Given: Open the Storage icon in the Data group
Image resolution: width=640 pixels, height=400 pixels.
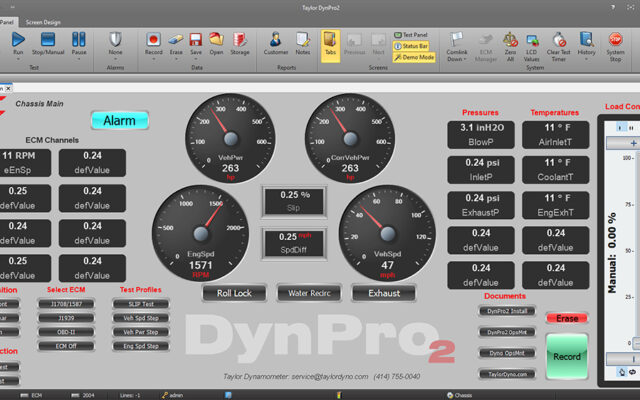Looking at the screenshot, I should tap(240, 40).
